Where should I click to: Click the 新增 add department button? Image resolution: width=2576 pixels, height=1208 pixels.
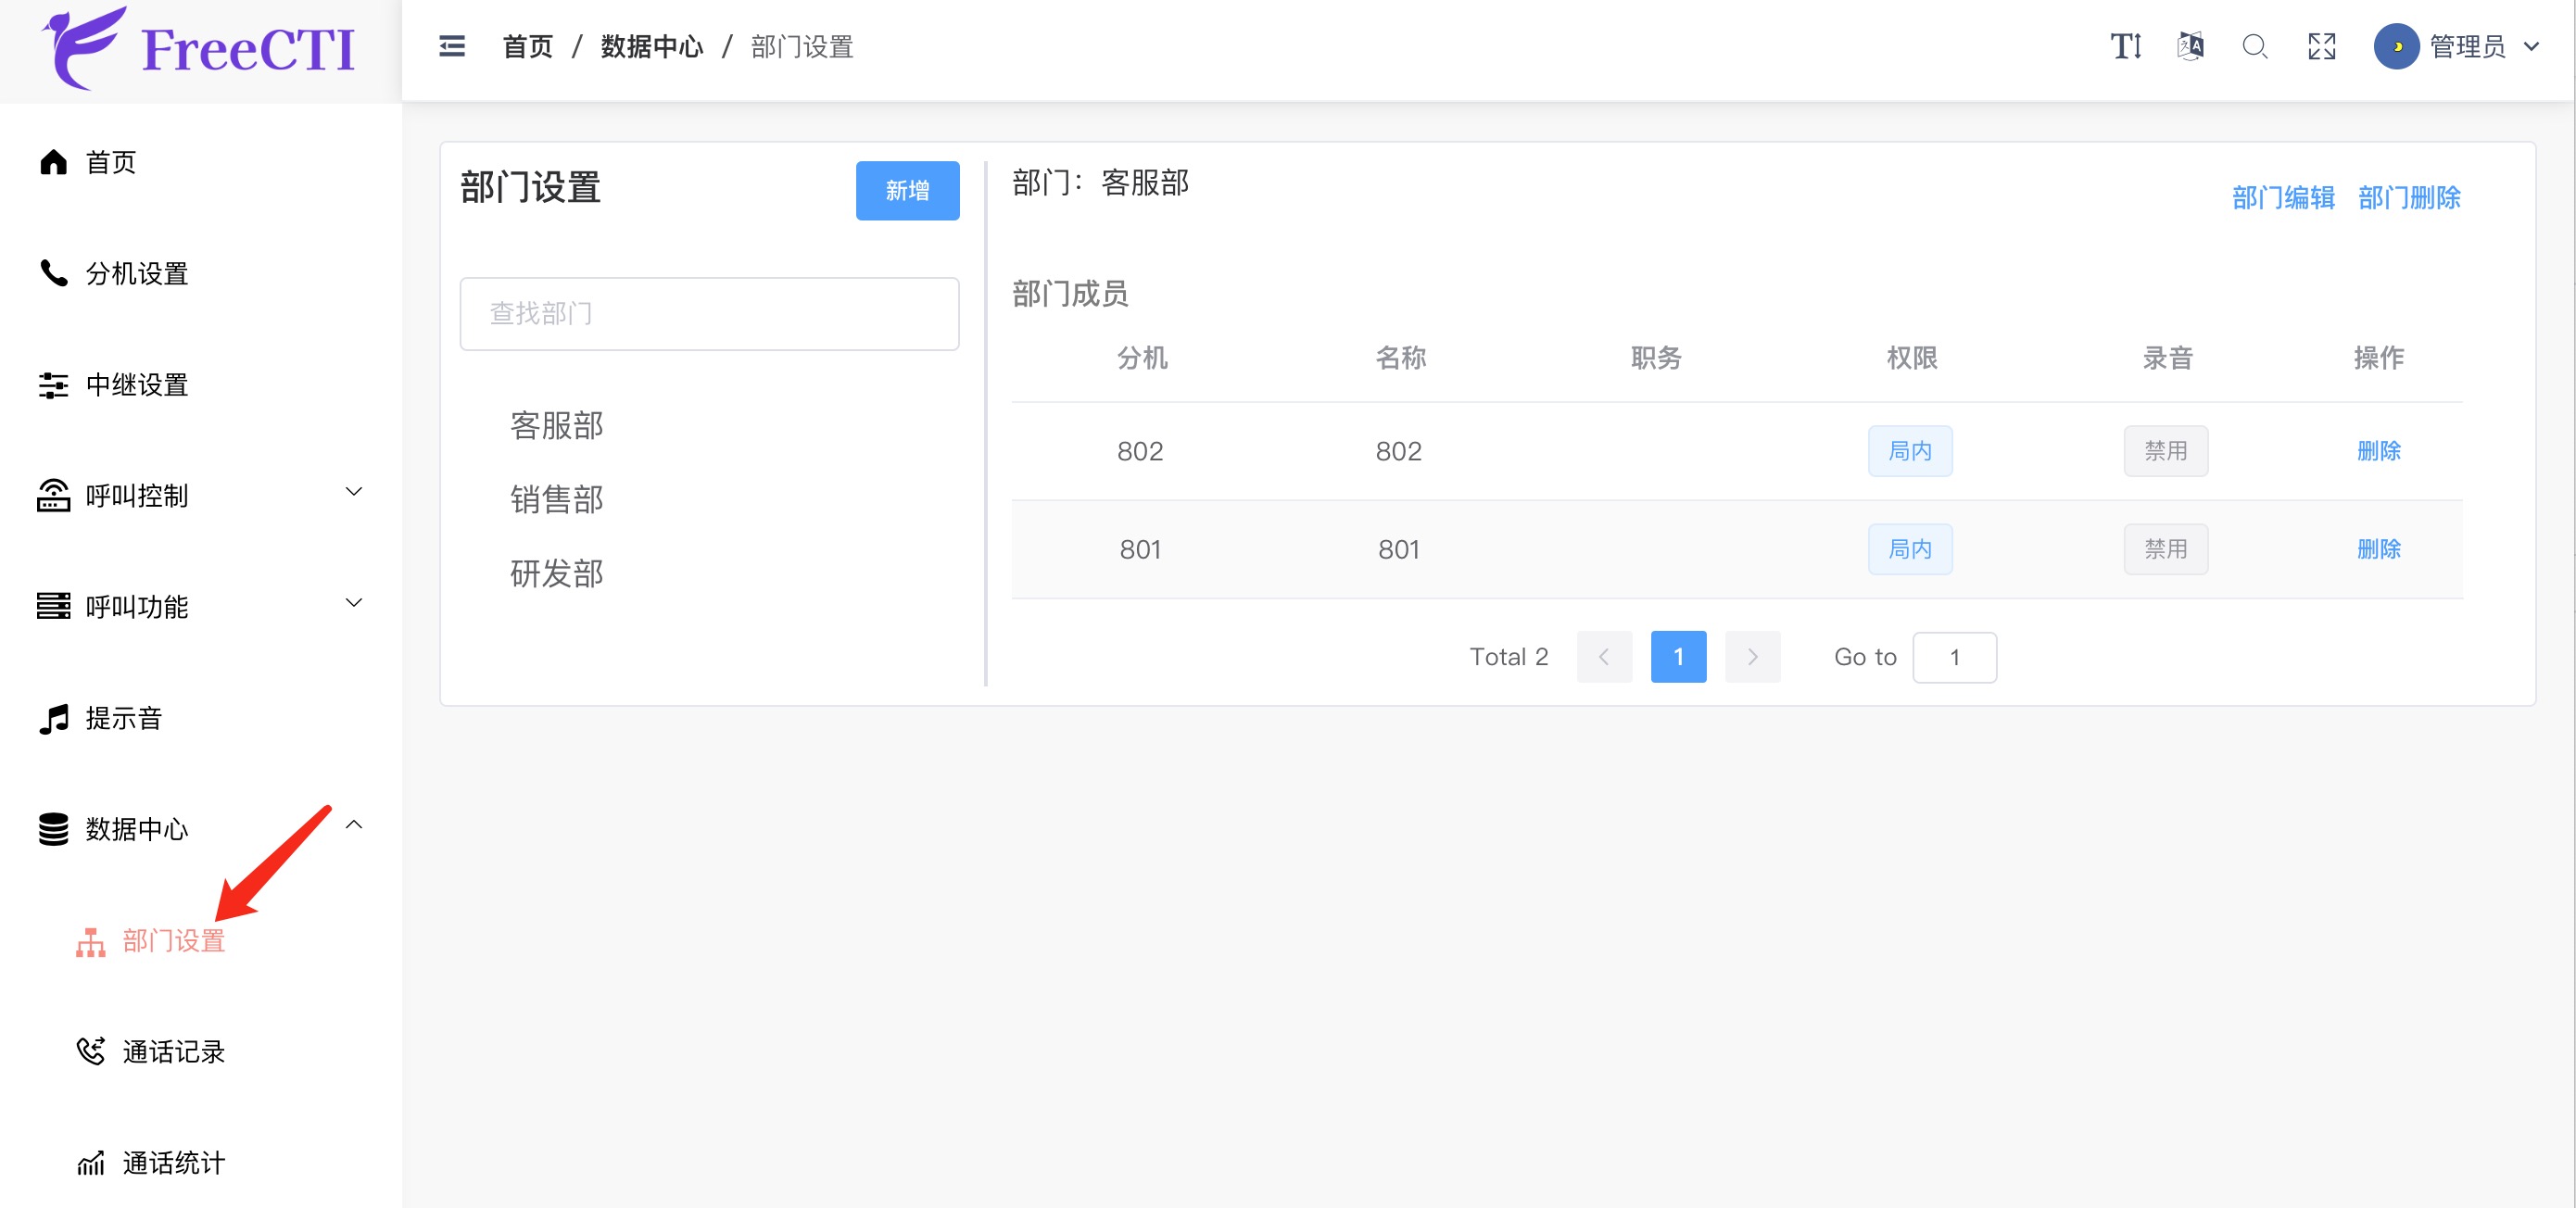(x=906, y=190)
